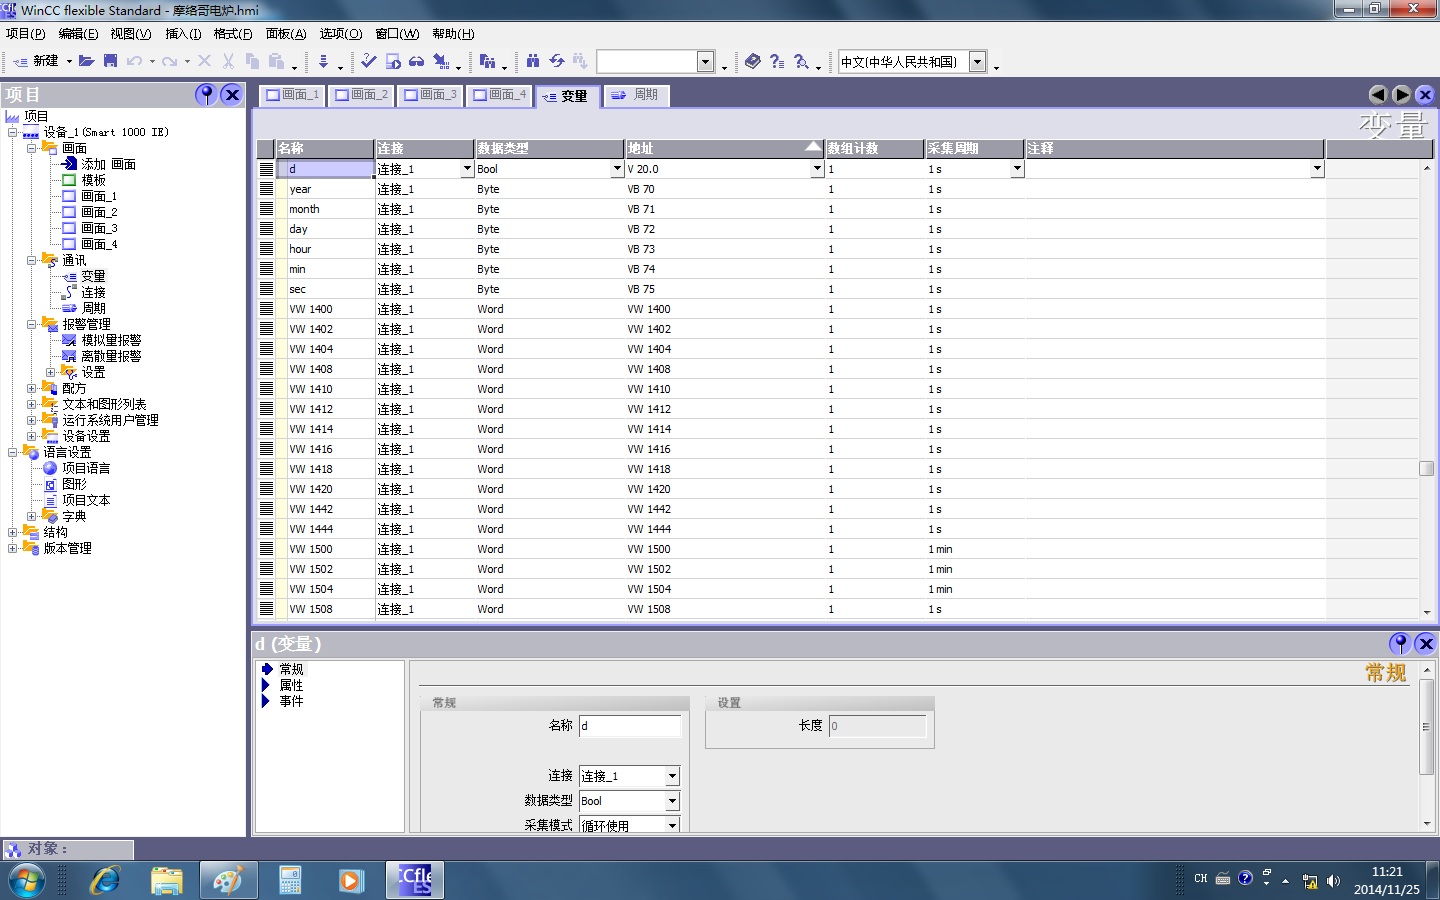Pin the 项目 project panel
The width and height of the screenshot is (1440, 900).
[205, 95]
